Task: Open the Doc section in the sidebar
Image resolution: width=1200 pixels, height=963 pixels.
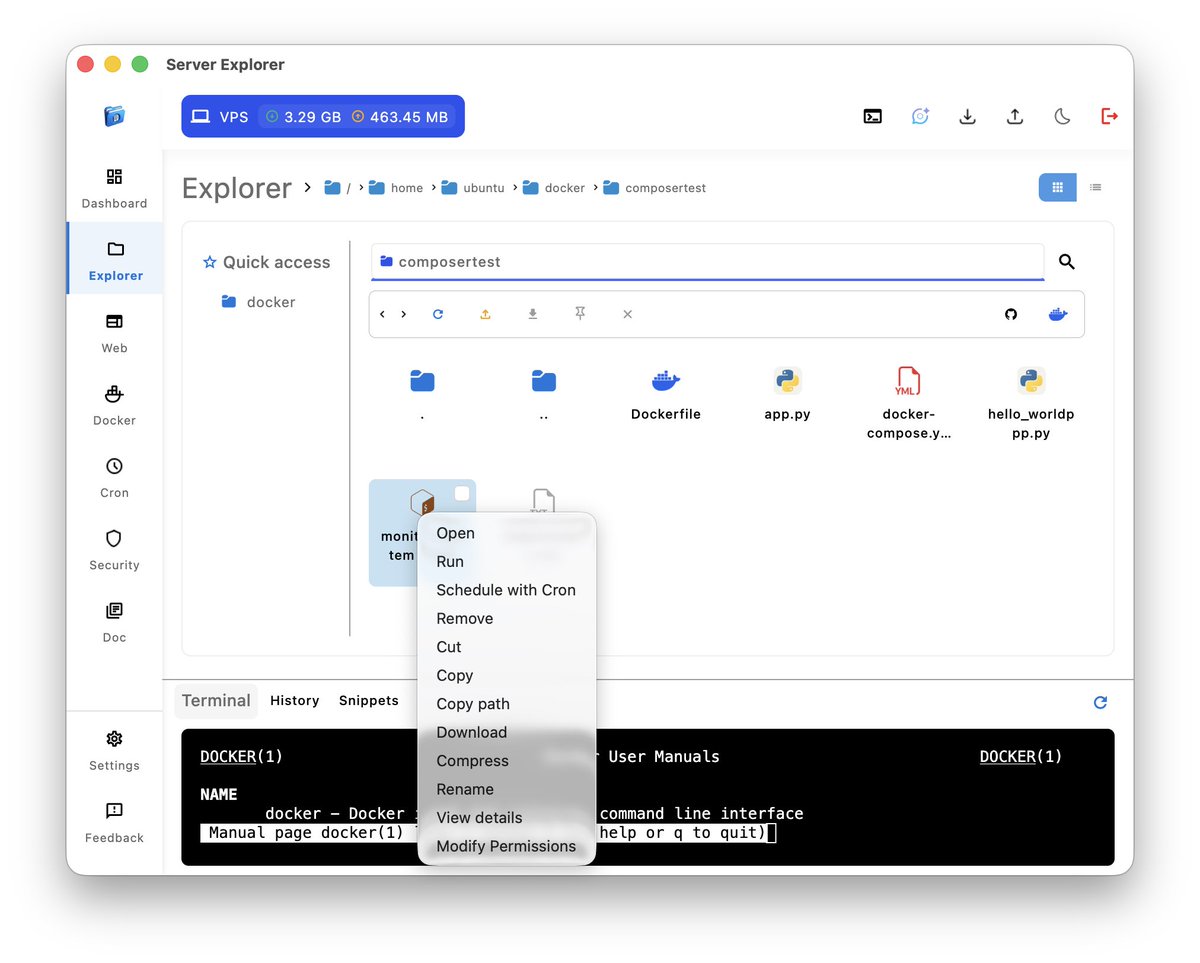Action: 114,622
